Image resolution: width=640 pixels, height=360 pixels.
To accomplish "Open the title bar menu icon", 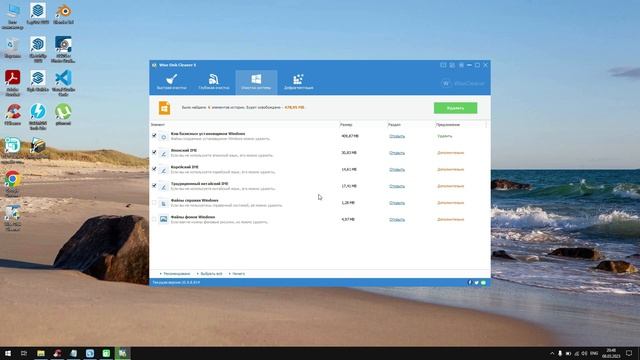I will (x=461, y=65).
